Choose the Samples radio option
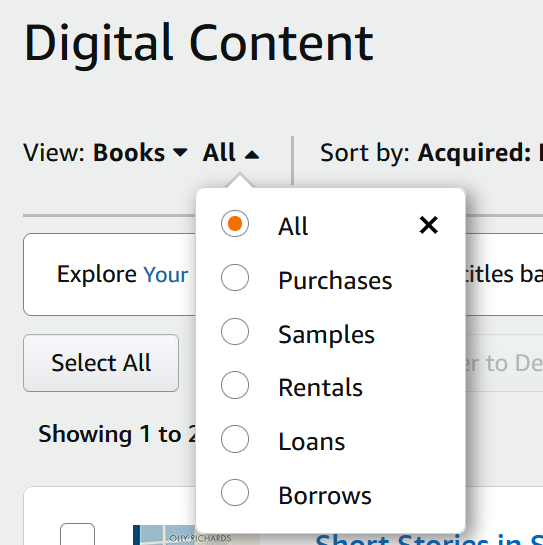 pyautogui.click(x=235, y=331)
